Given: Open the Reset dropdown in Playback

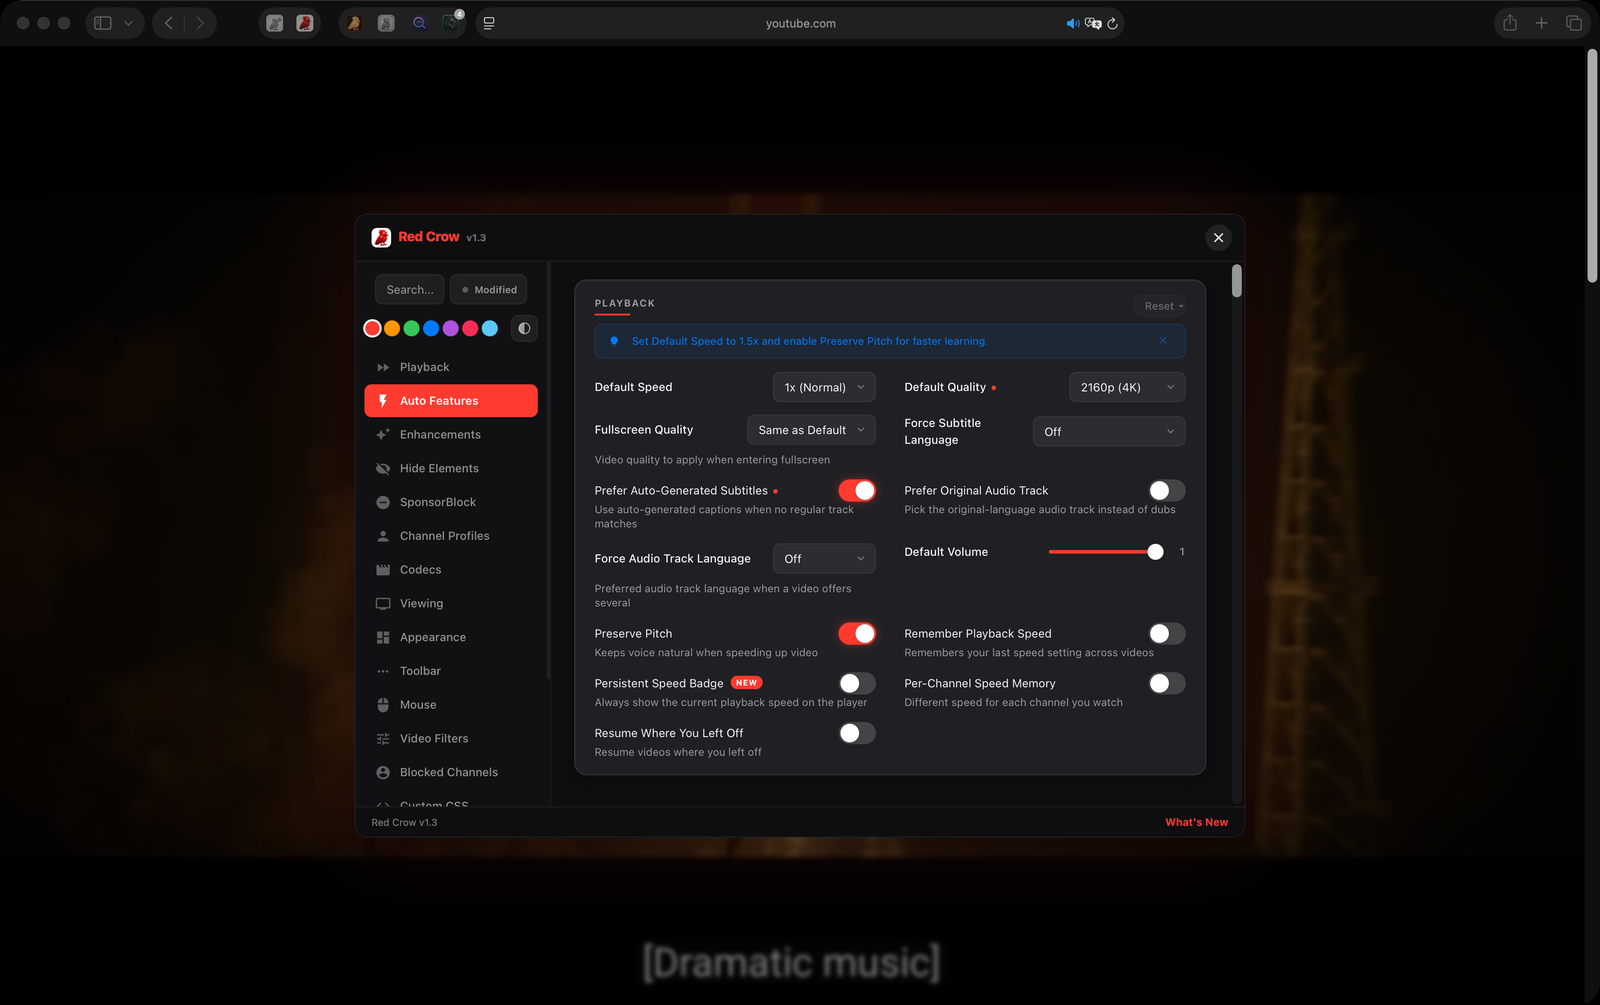Looking at the screenshot, I should coord(1163,306).
